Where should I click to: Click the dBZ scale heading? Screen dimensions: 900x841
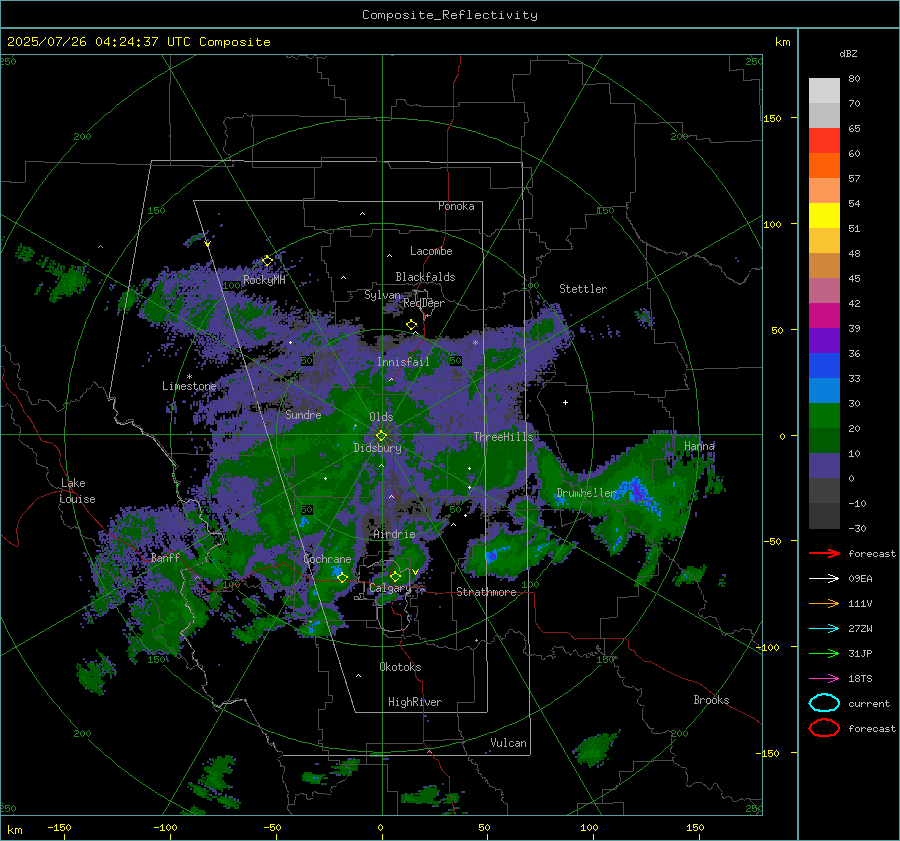[848, 53]
